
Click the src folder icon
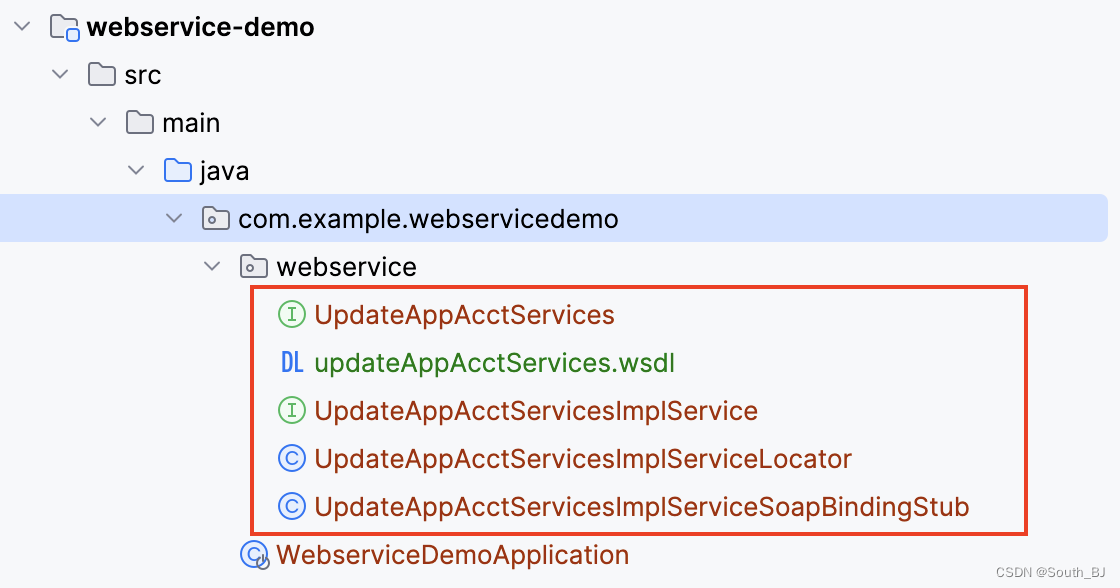(x=101, y=74)
